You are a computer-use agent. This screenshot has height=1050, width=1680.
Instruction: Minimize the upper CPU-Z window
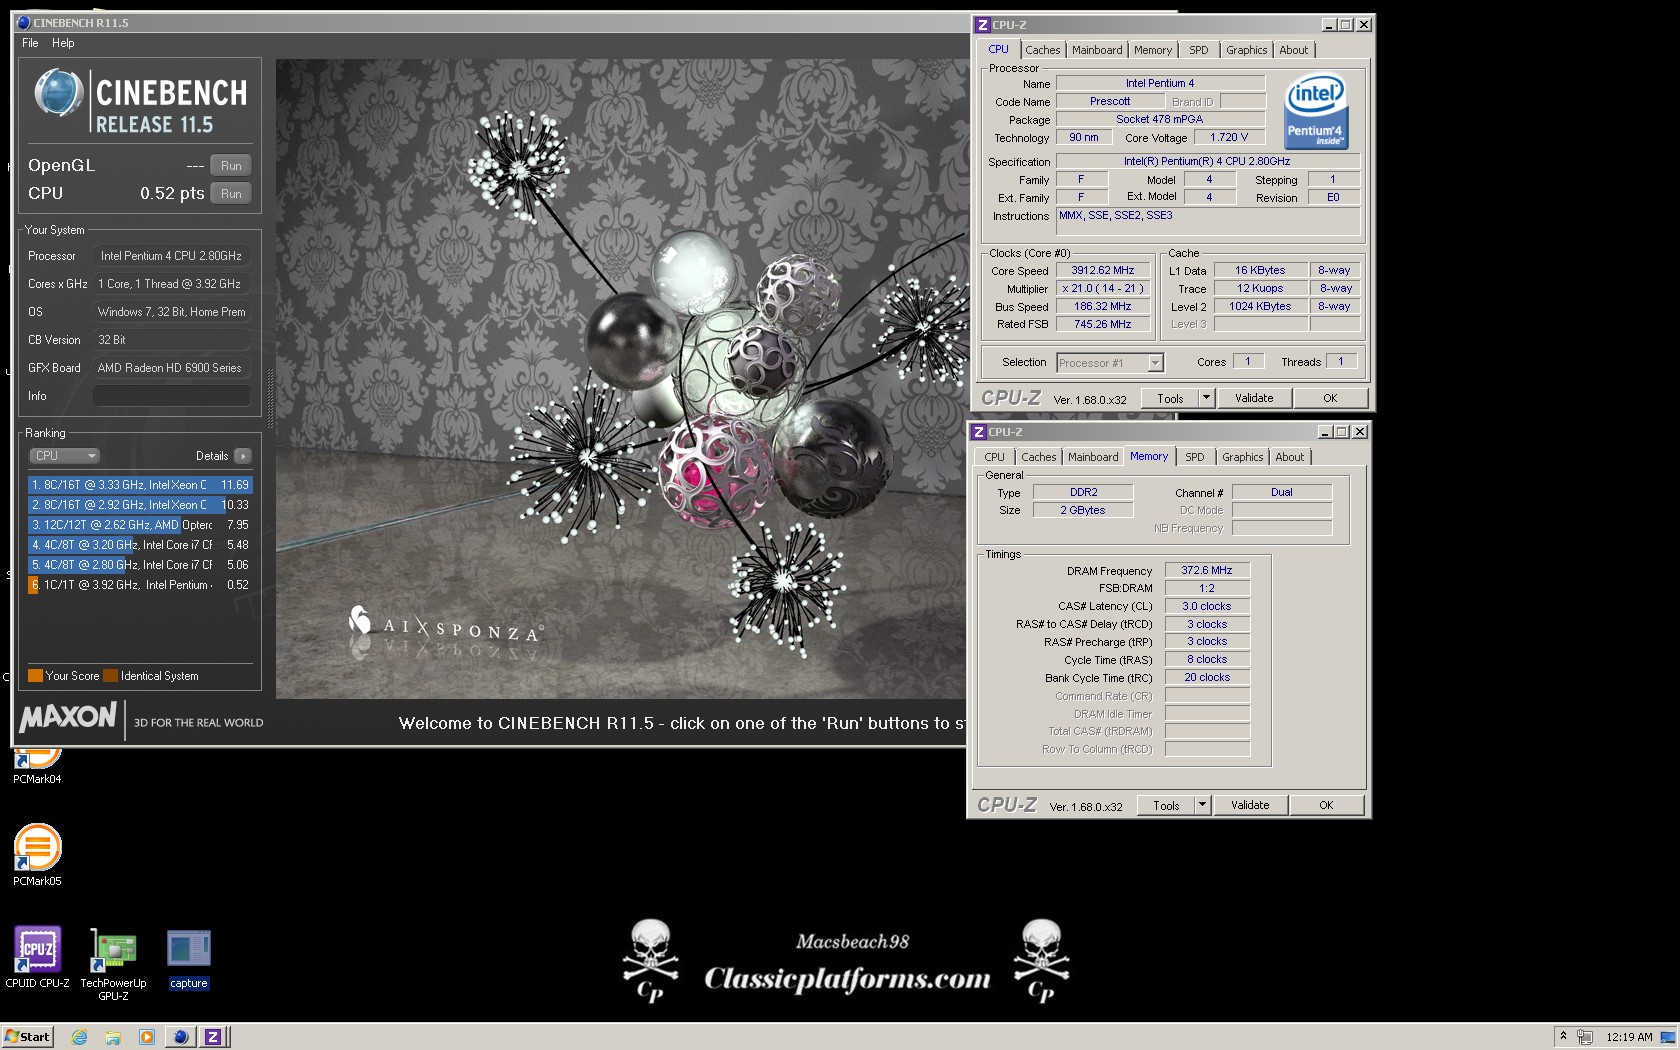1328,25
